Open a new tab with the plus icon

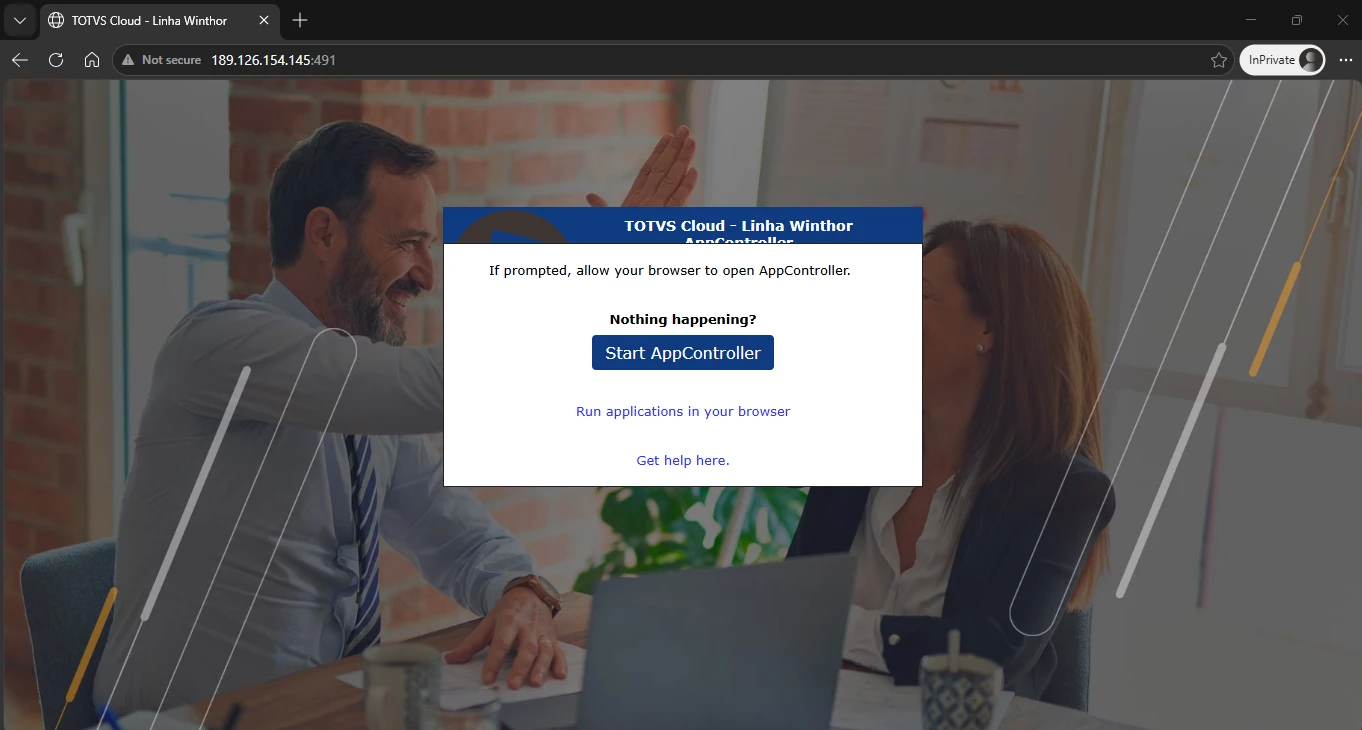(x=300, y=20)
